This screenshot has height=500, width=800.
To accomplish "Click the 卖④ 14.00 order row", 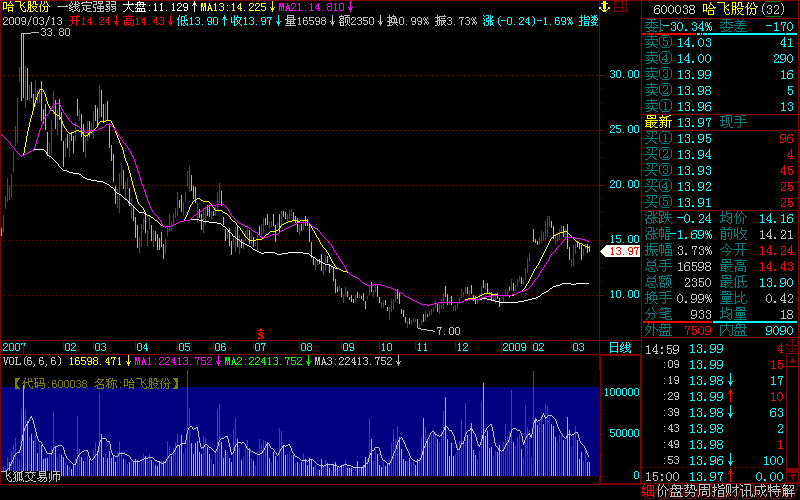I will (x=719, y=59).
